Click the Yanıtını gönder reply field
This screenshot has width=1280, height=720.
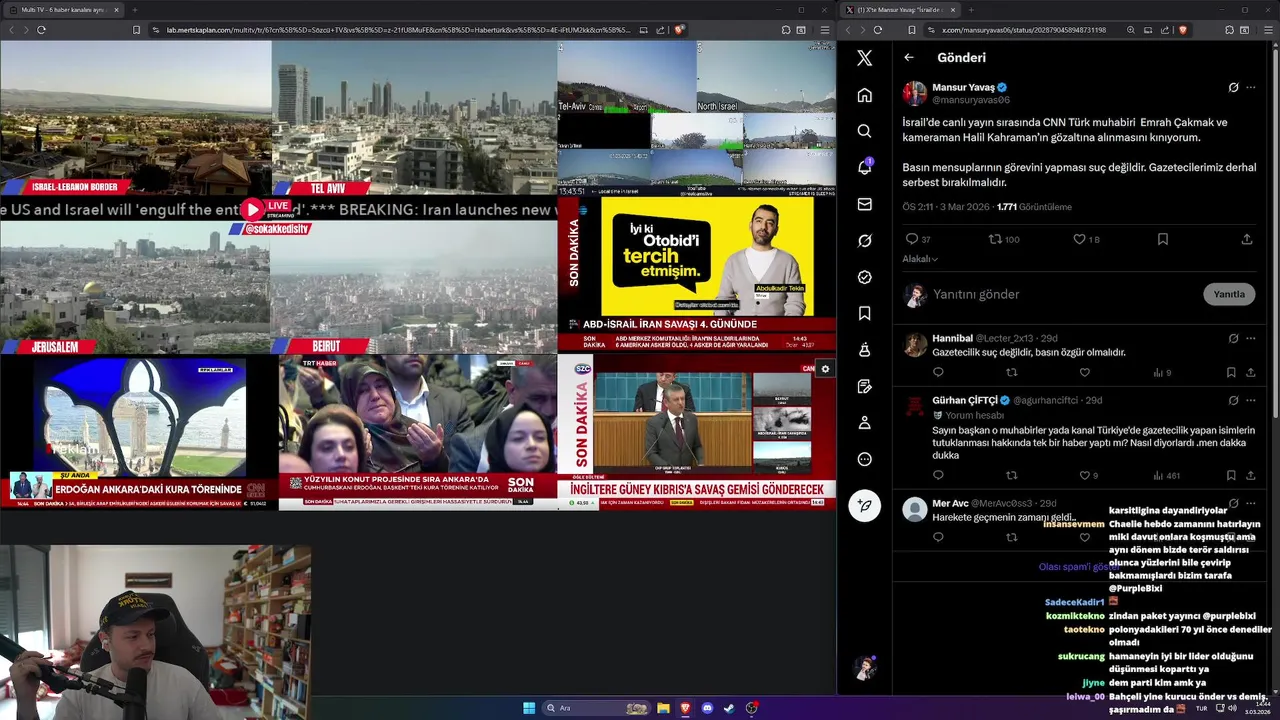pyautogui.click(x=1060, y=294)
